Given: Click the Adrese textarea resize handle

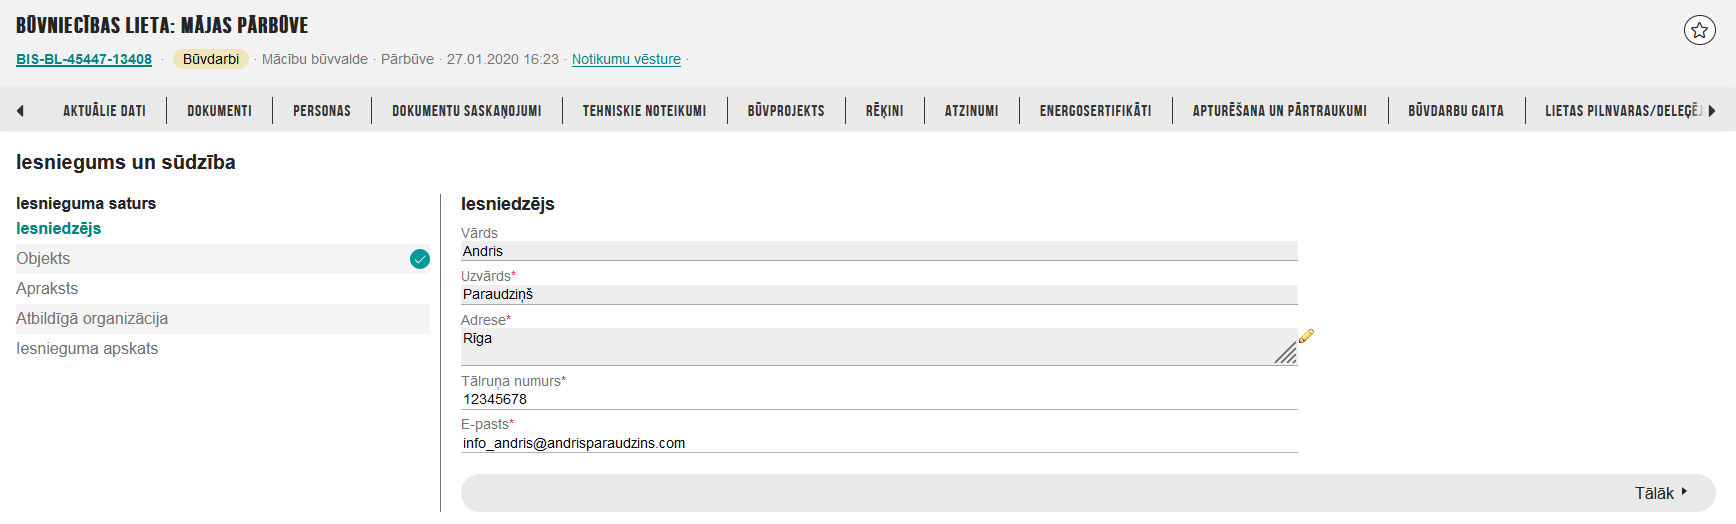Looking at the screenshot, I should pos(1286,353).
